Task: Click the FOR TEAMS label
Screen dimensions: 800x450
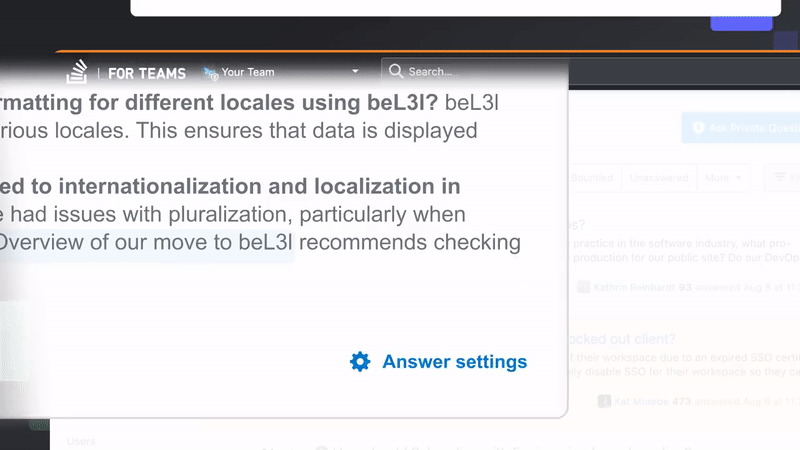Action: [x=147, y=73]
